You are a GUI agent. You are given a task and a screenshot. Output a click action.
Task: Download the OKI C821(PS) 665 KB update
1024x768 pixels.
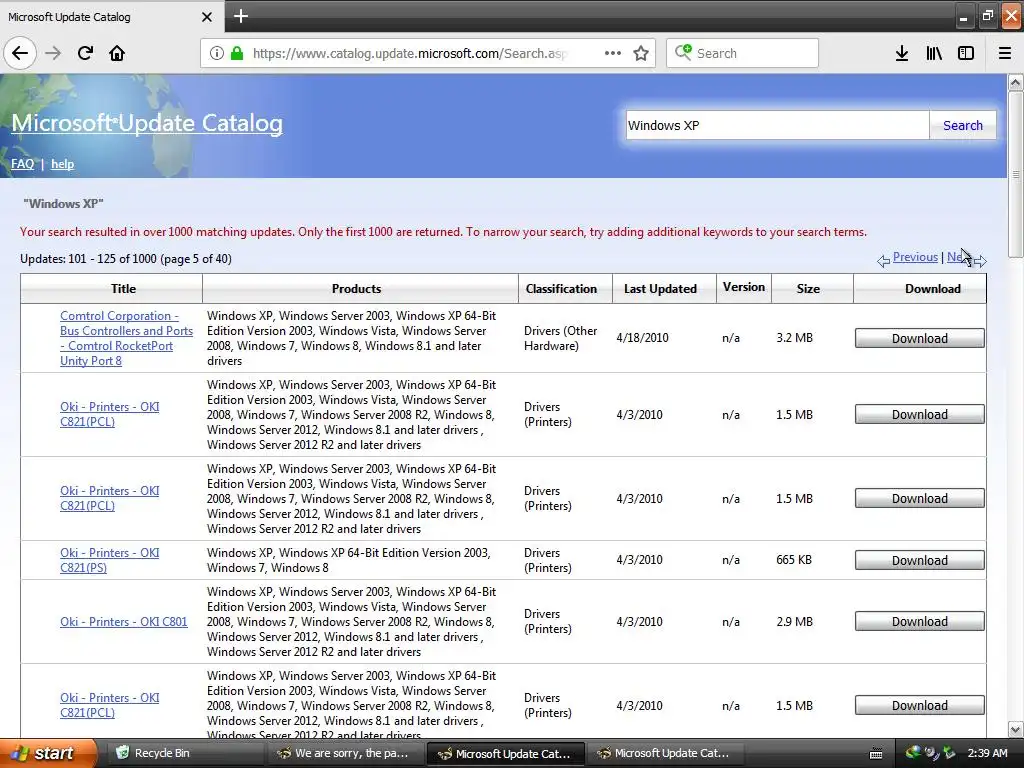pyautogui.click(x=920, y=560)
